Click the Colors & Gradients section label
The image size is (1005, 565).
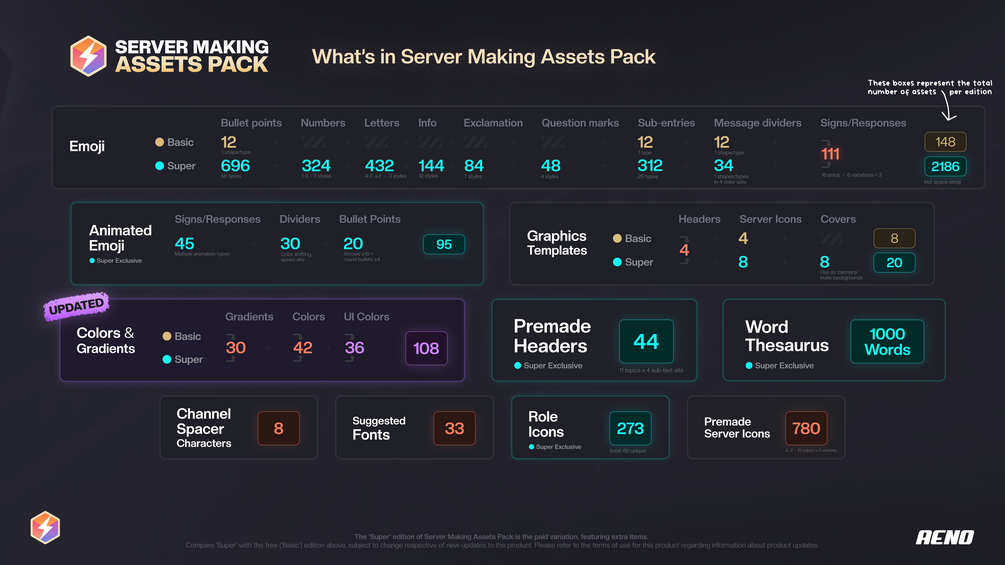(x=106, y=341)
